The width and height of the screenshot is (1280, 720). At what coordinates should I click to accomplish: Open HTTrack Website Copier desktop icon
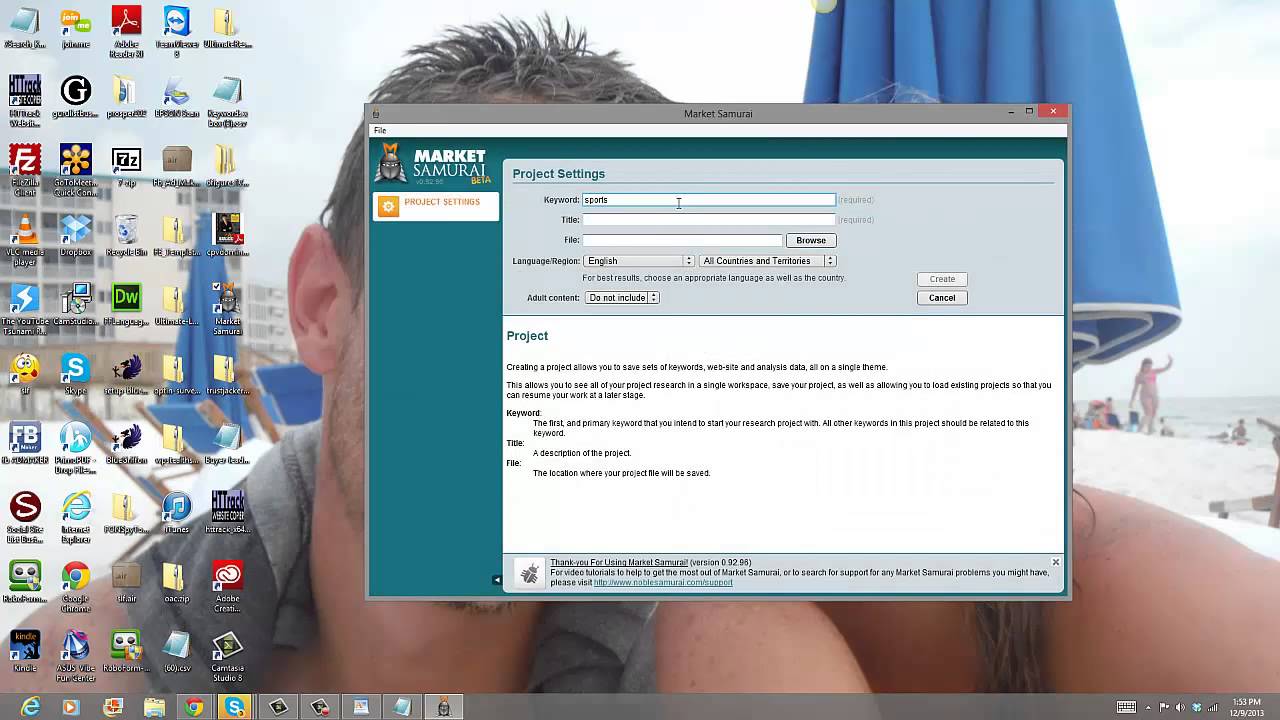tap(25, 100)
